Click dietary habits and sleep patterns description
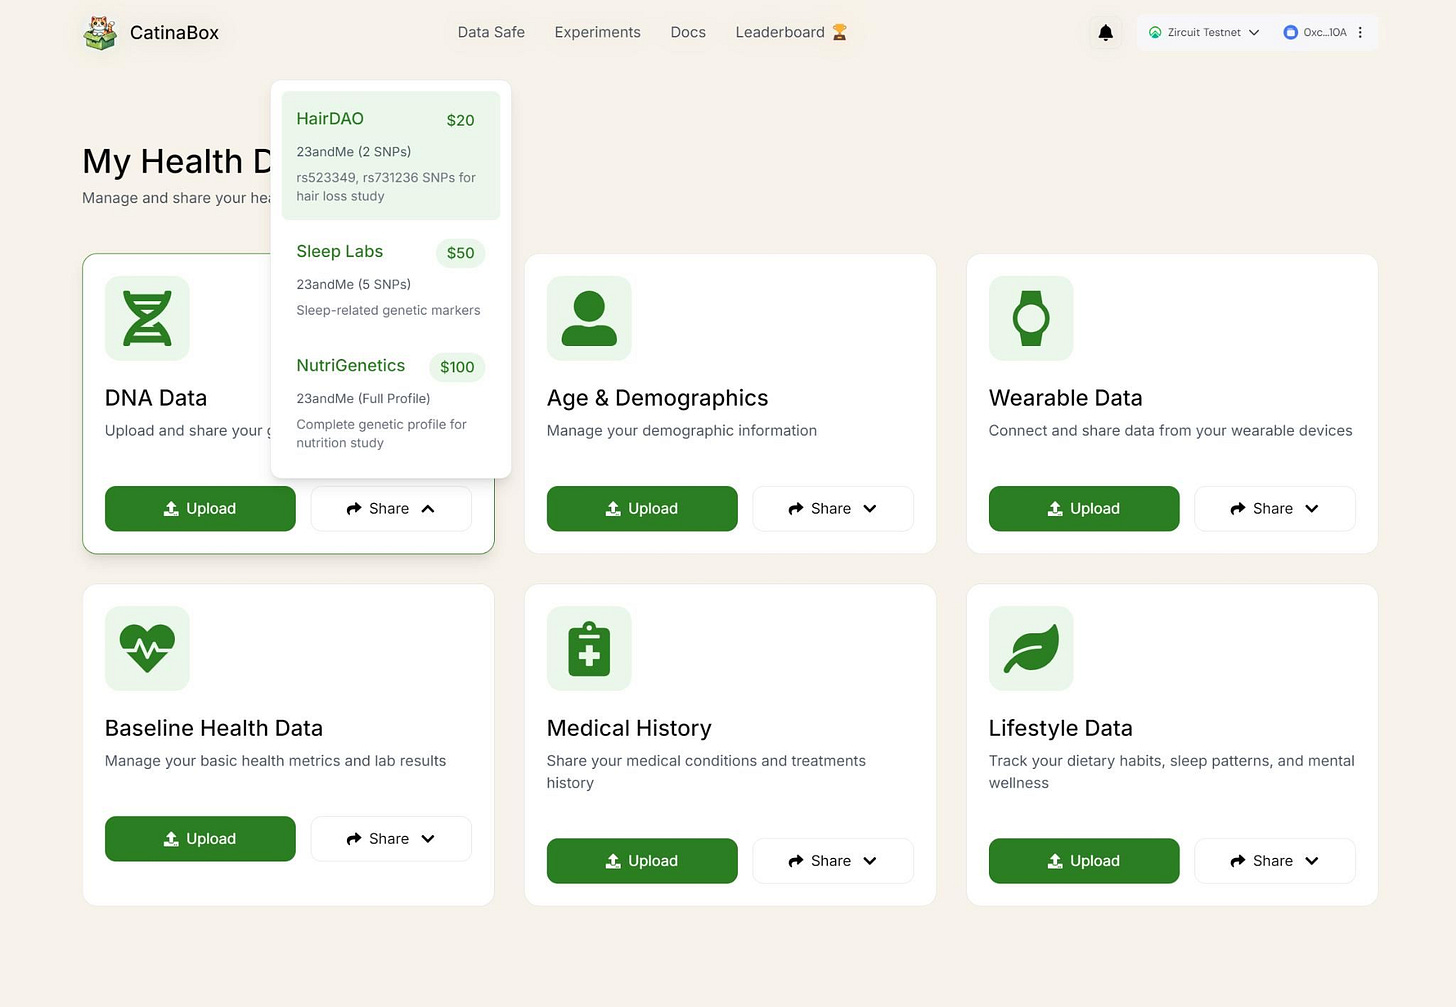Screen dimensions: 1456x1007 [1171, 772]
